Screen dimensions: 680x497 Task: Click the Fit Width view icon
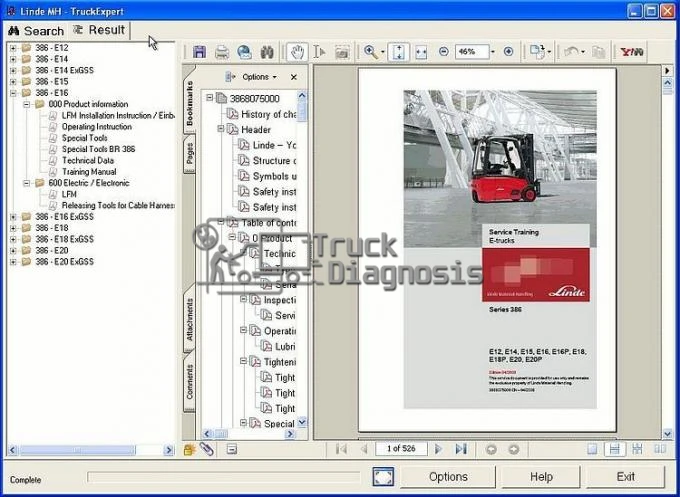point(421,52)
